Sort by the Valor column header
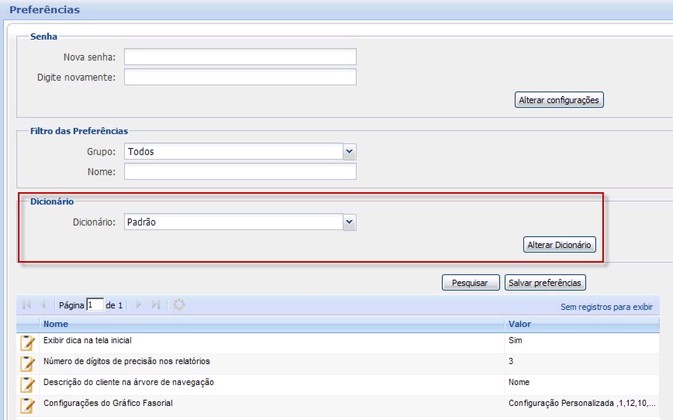Viewport: 673px width, 420px height. [519, 325]
